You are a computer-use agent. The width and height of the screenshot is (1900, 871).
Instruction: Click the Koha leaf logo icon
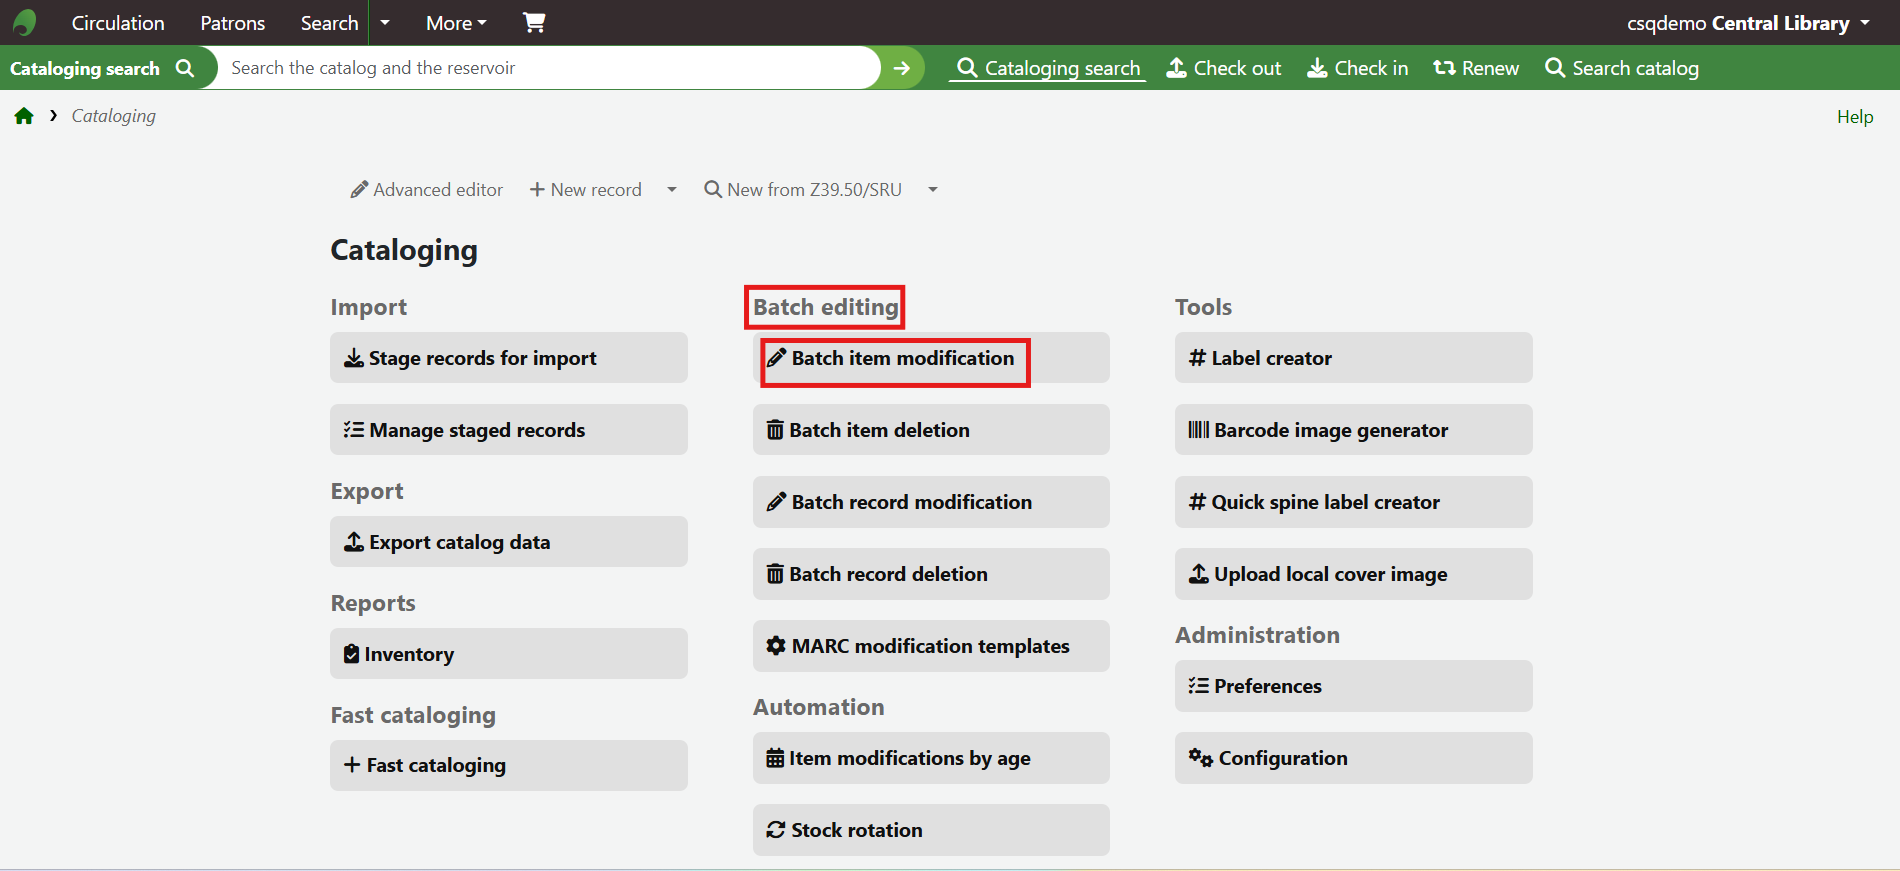[25, 22]
